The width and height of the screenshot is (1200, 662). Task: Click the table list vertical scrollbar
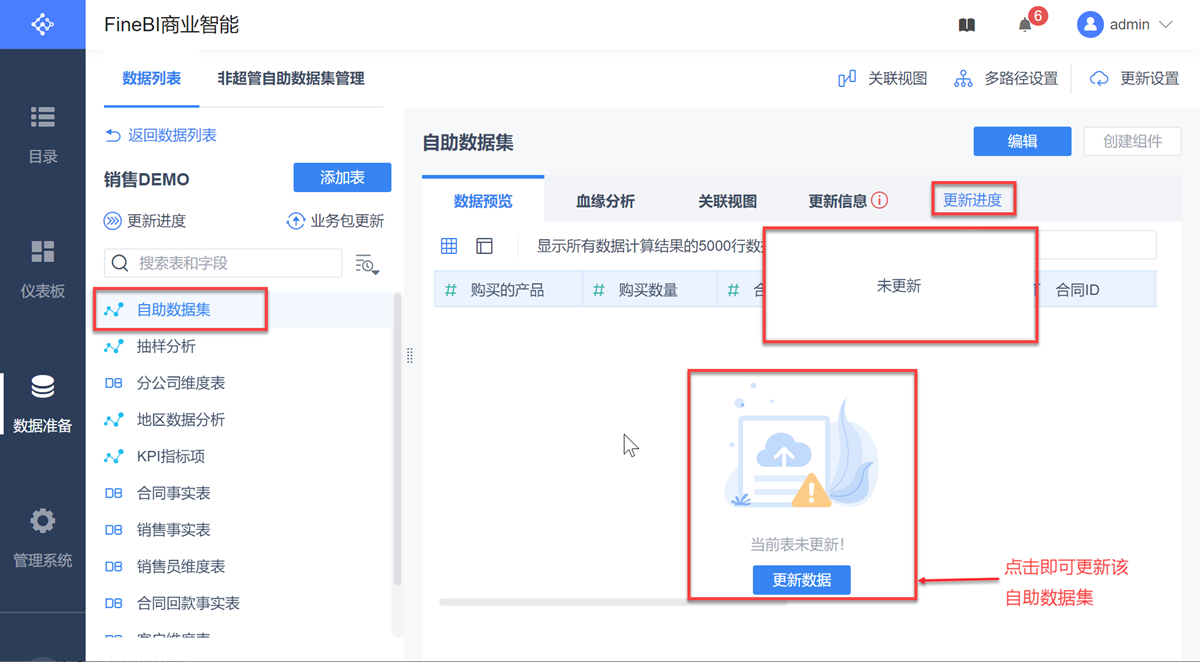pyautogui.click(x=397, y=438)
